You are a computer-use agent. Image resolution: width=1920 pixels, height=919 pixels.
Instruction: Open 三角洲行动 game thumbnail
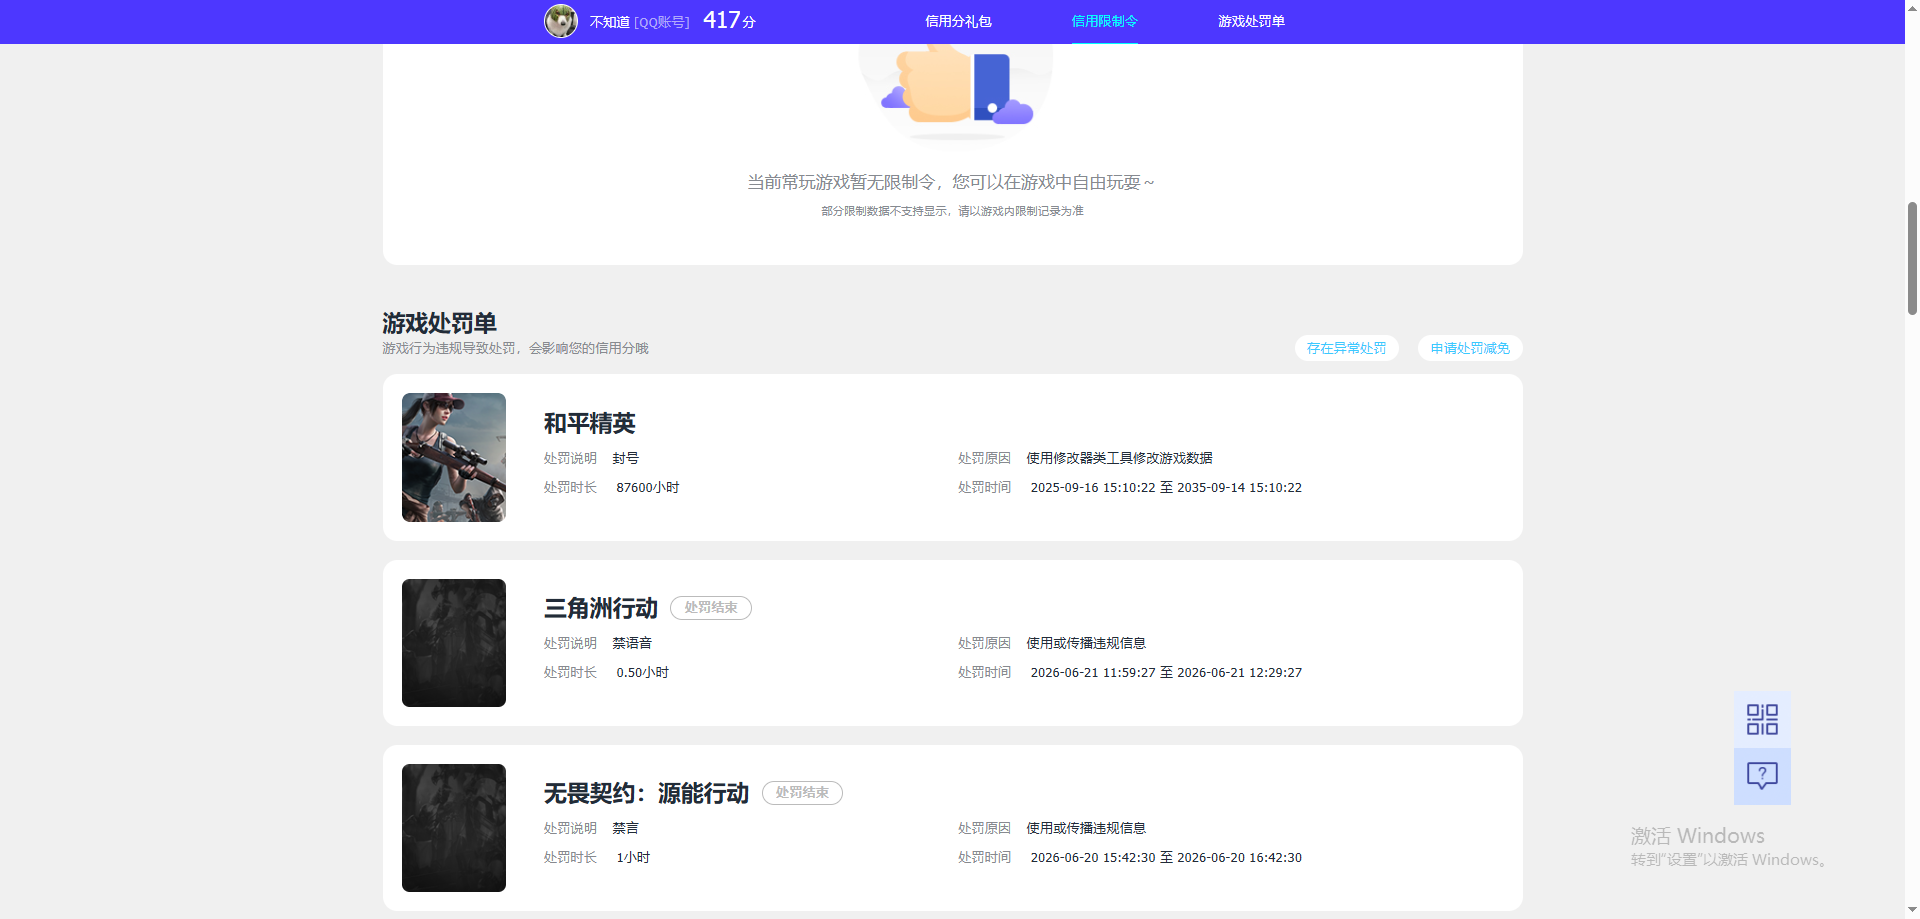(x=454, y=643)
